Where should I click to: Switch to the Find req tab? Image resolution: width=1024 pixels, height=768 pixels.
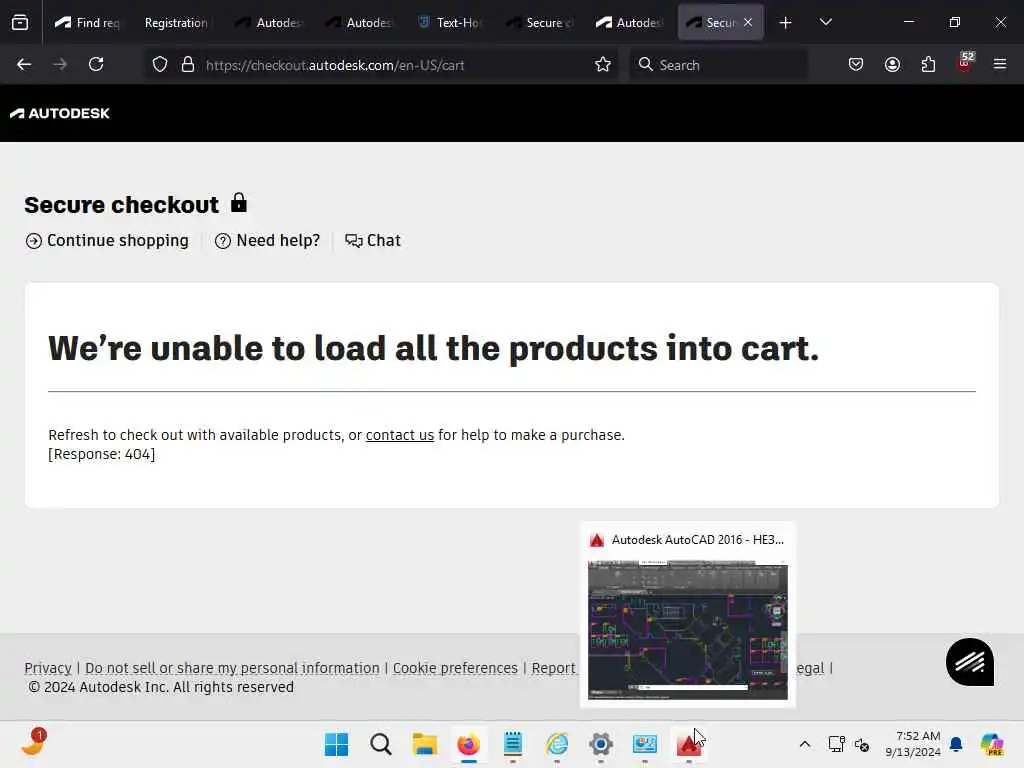tap(88, 23)
